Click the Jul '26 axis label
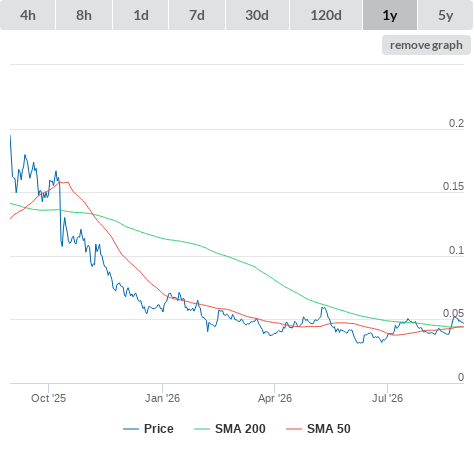This screenshot has width=474, height=455. pyautogui.click(x=387, y=398)
